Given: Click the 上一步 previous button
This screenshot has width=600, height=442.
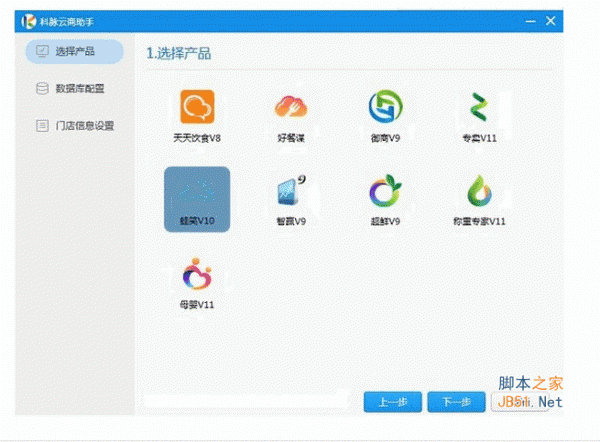Looking at the screenshot, I should pos(393,402).
